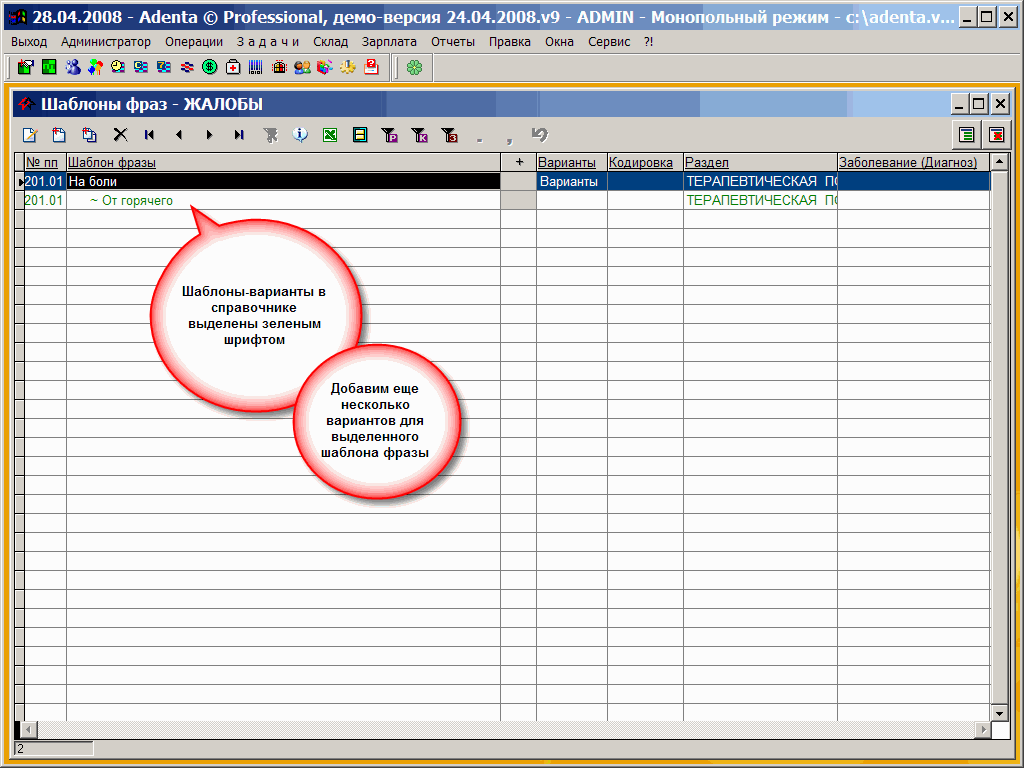Go to the next record arrow
Viewport: 1024px width, 768px height.
point(209,135)
